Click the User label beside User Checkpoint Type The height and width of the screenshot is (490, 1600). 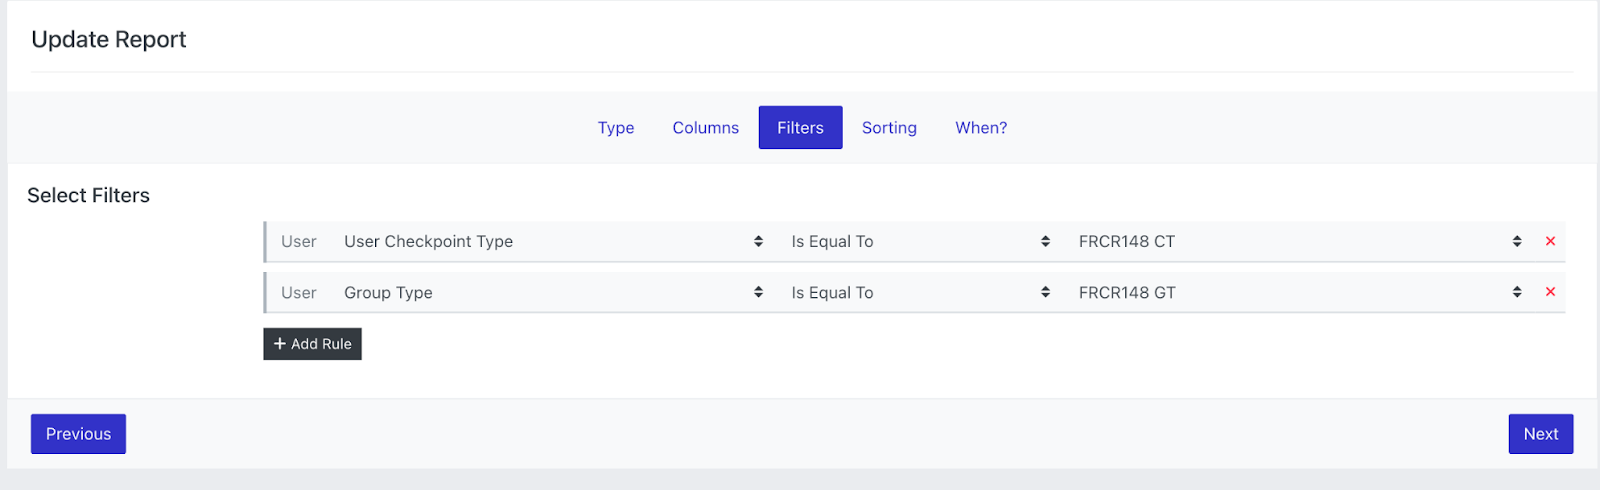pyautogui.click(x=298, y=241)
